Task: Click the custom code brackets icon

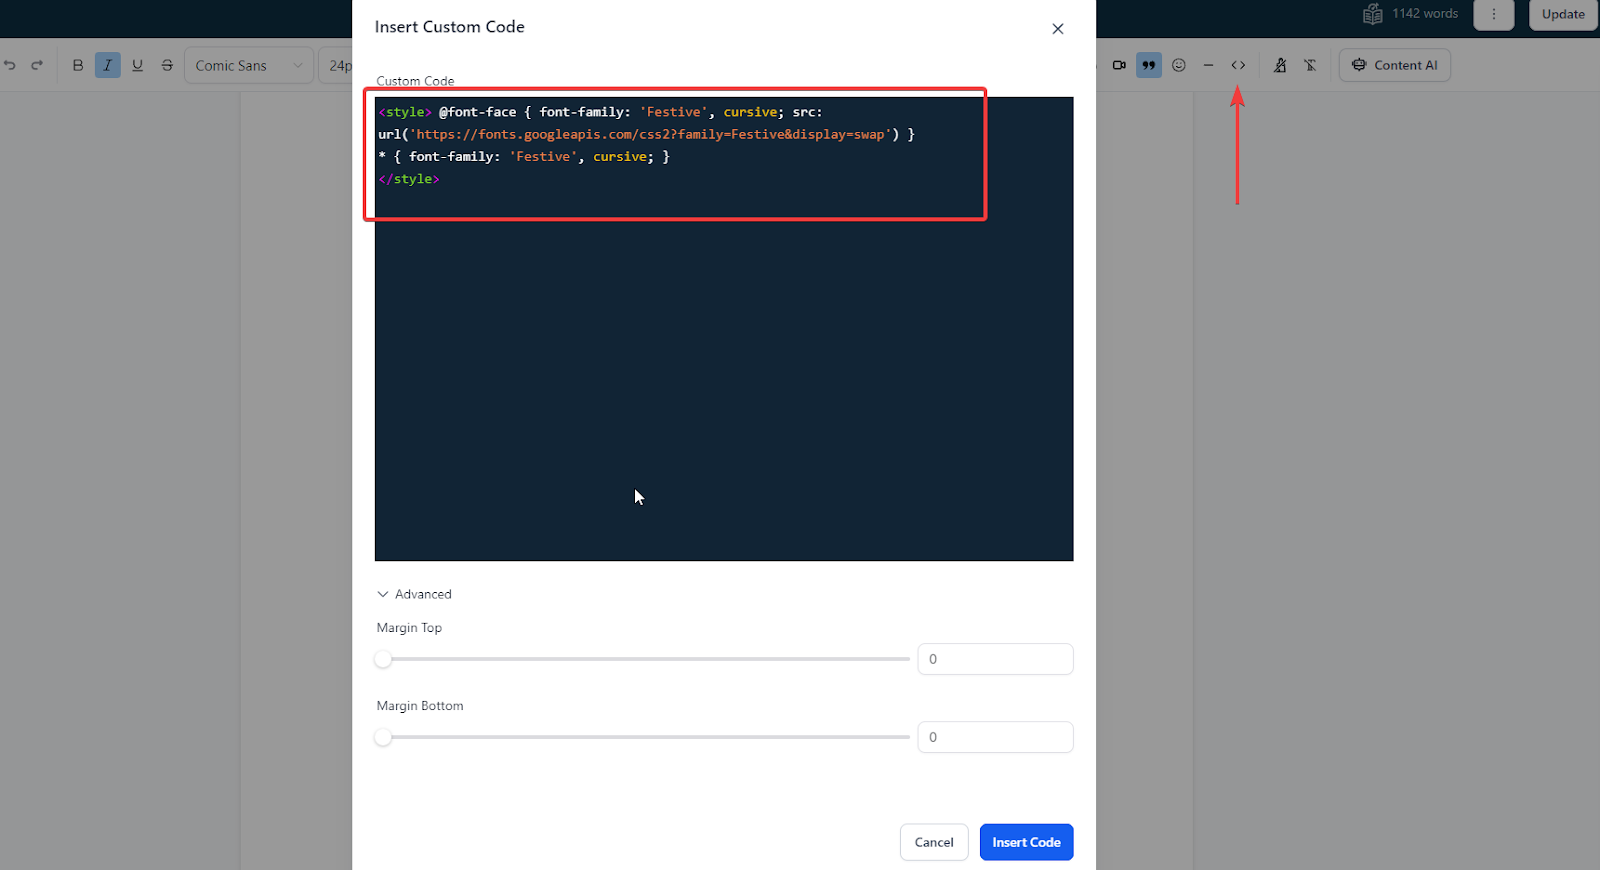Action: pyautogui.click(x=1238, y=65)
